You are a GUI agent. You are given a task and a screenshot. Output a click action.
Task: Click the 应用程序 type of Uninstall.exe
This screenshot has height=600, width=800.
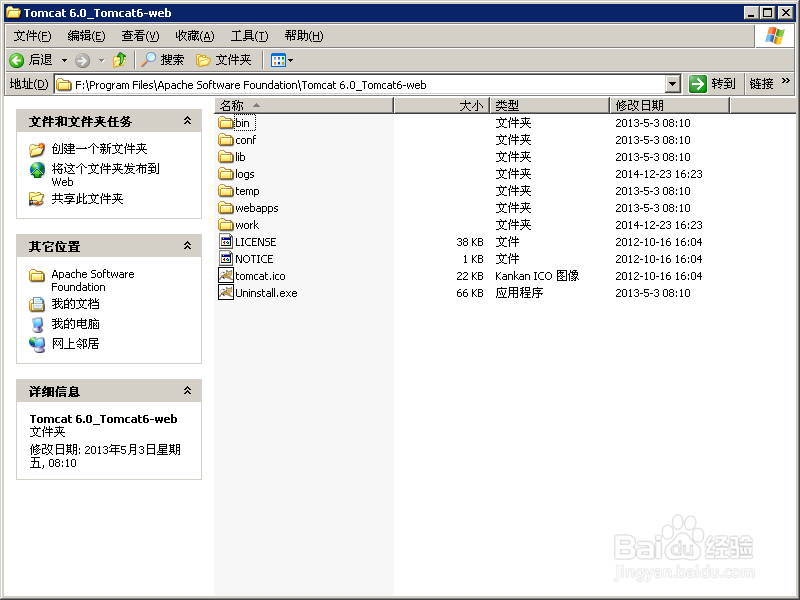click(x=519, y=293)
